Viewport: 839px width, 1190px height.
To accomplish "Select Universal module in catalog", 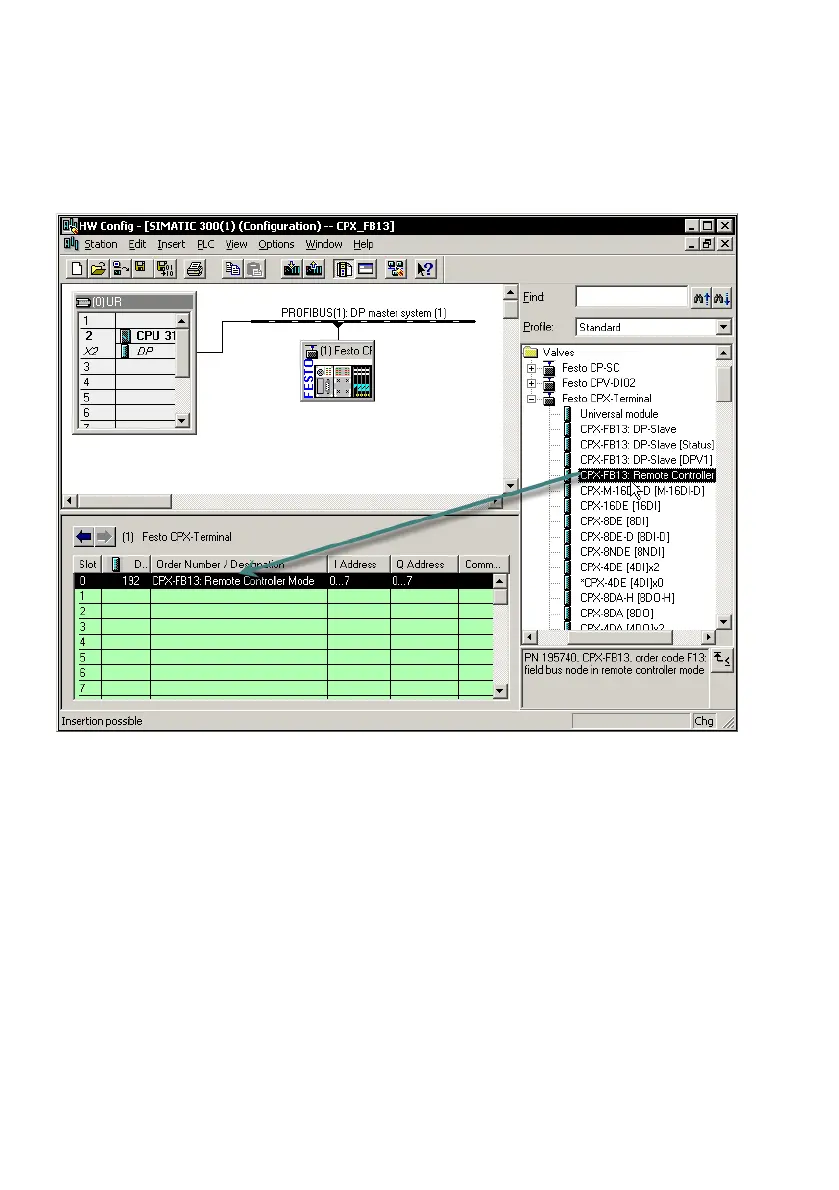I will pos(619,414).
